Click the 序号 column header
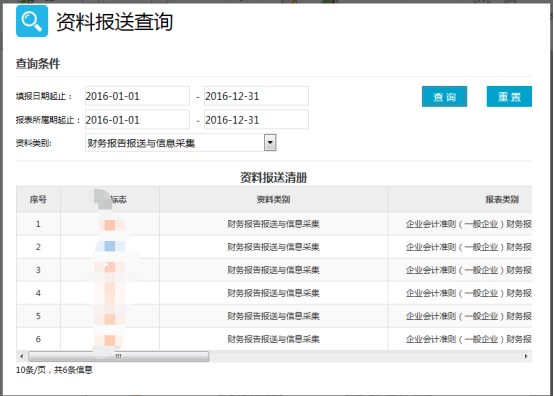Viewport: 554px width, 396px height. coord(38,200)
